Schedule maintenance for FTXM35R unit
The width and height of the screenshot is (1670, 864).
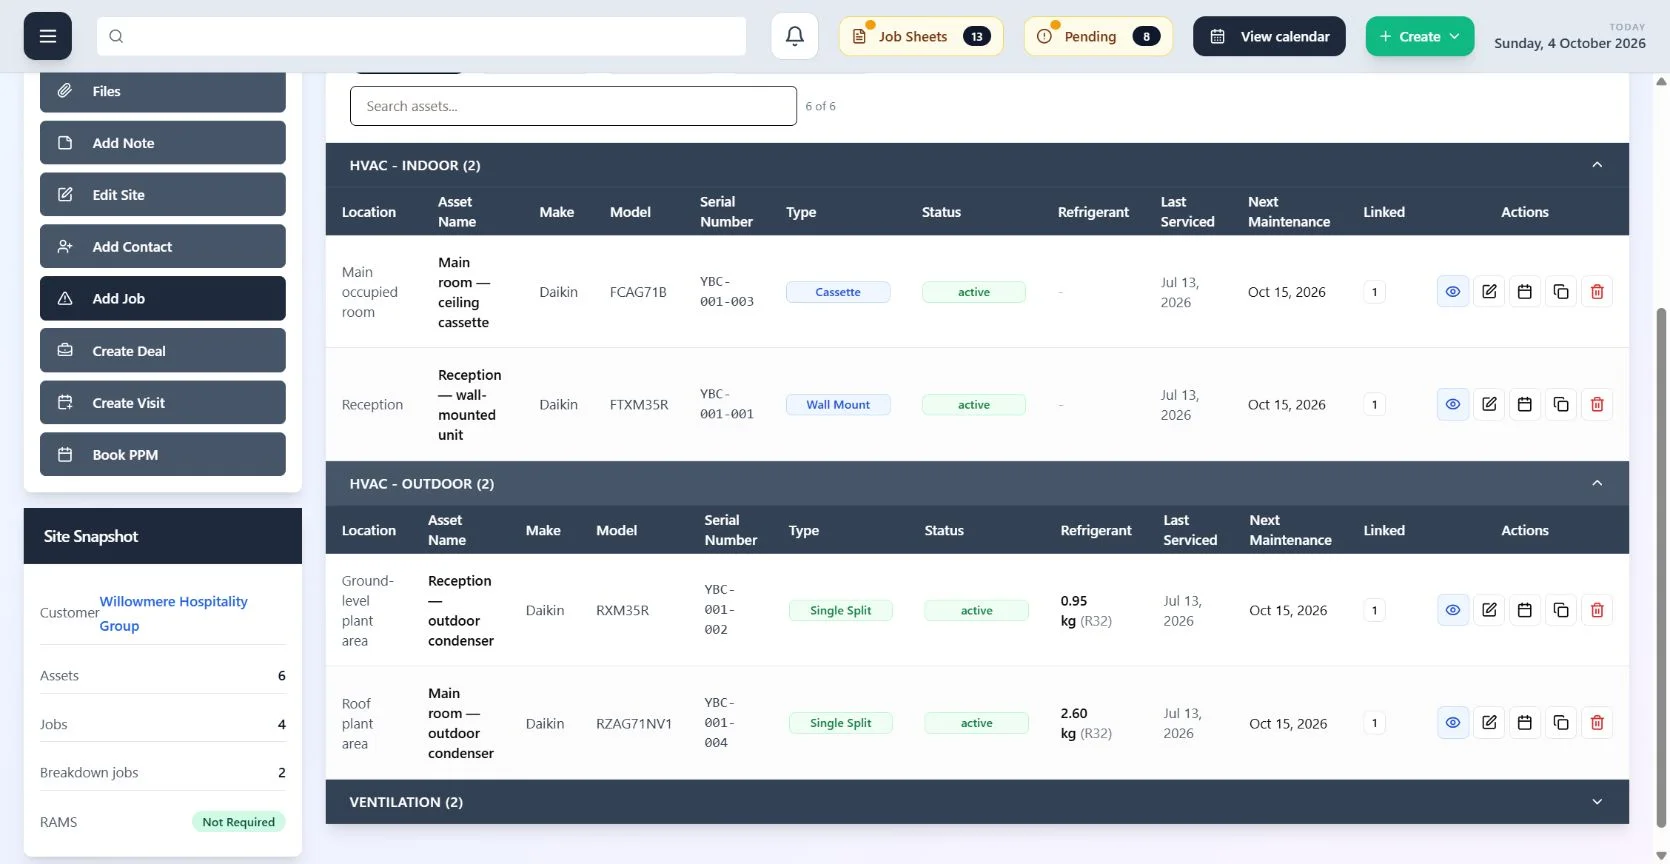1525,405
